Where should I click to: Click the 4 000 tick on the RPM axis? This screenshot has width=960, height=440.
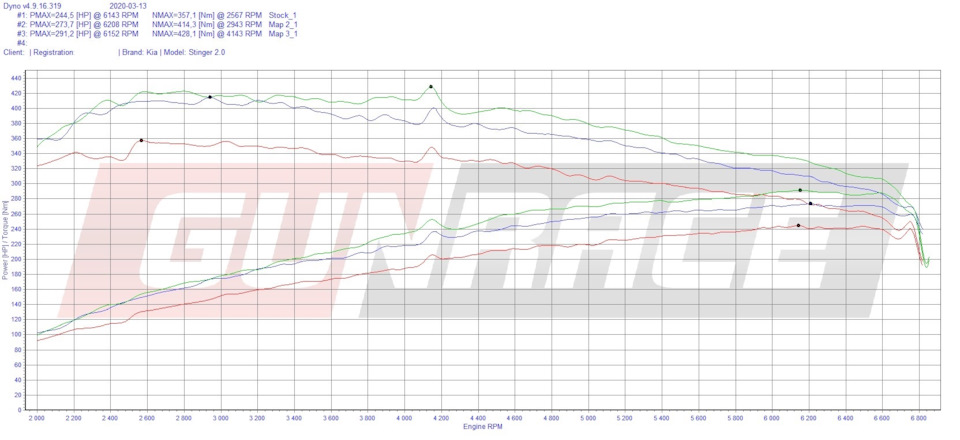point(404,418)
